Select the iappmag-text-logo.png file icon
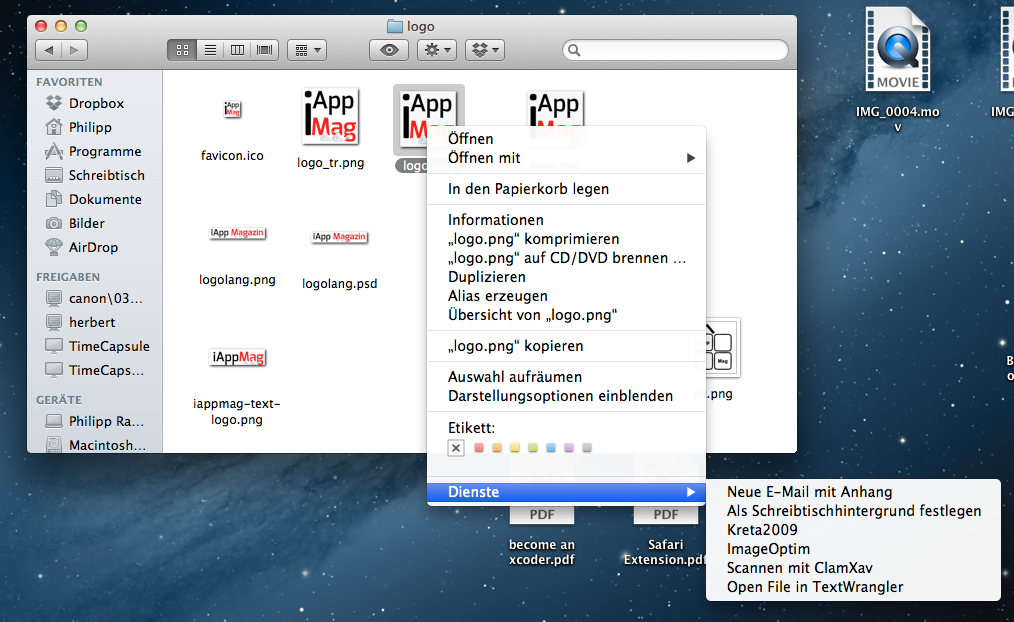The height and width of the screenshot is (622, 1014). pyautogui.click(x=237, y=357)
